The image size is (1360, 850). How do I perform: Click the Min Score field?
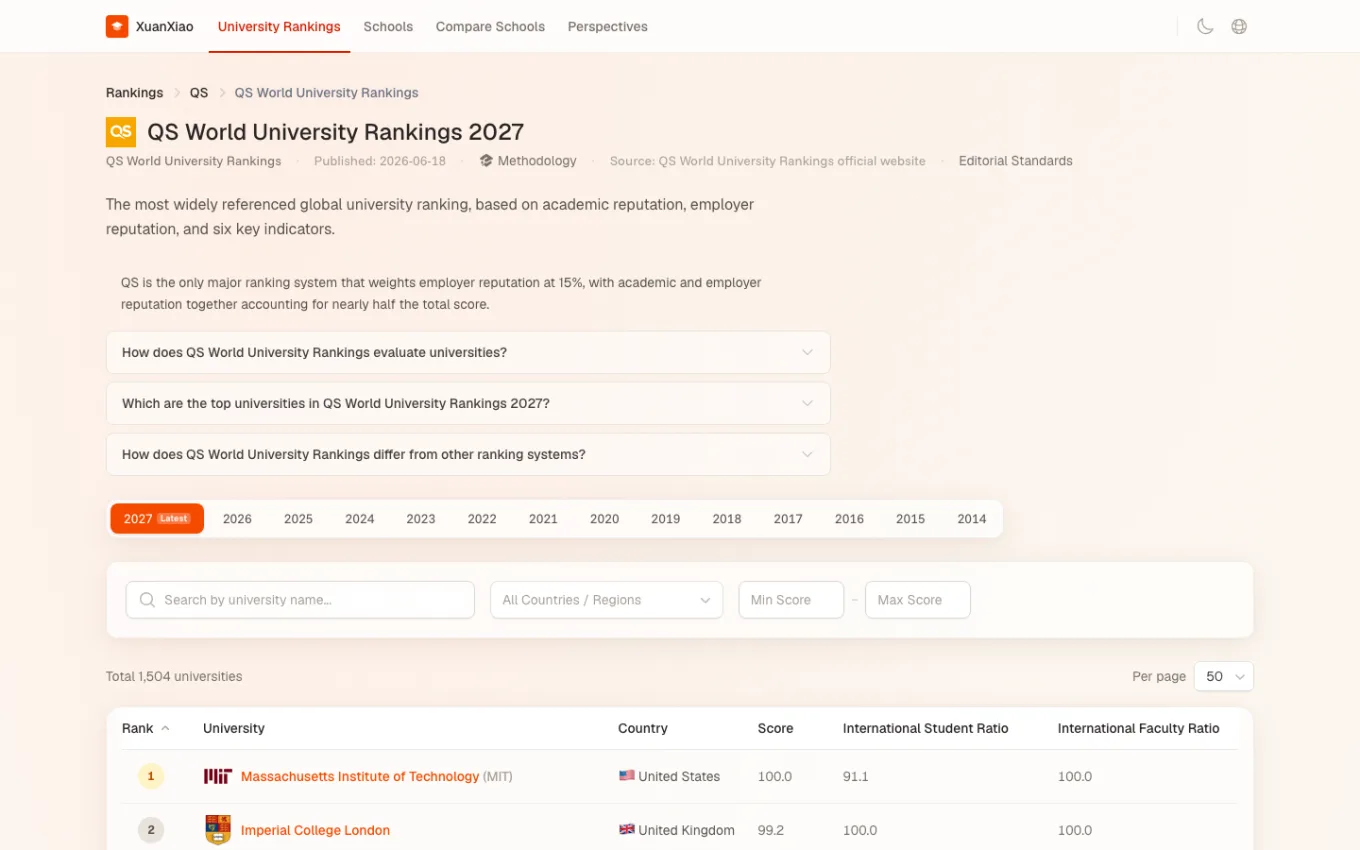(791, 600)
